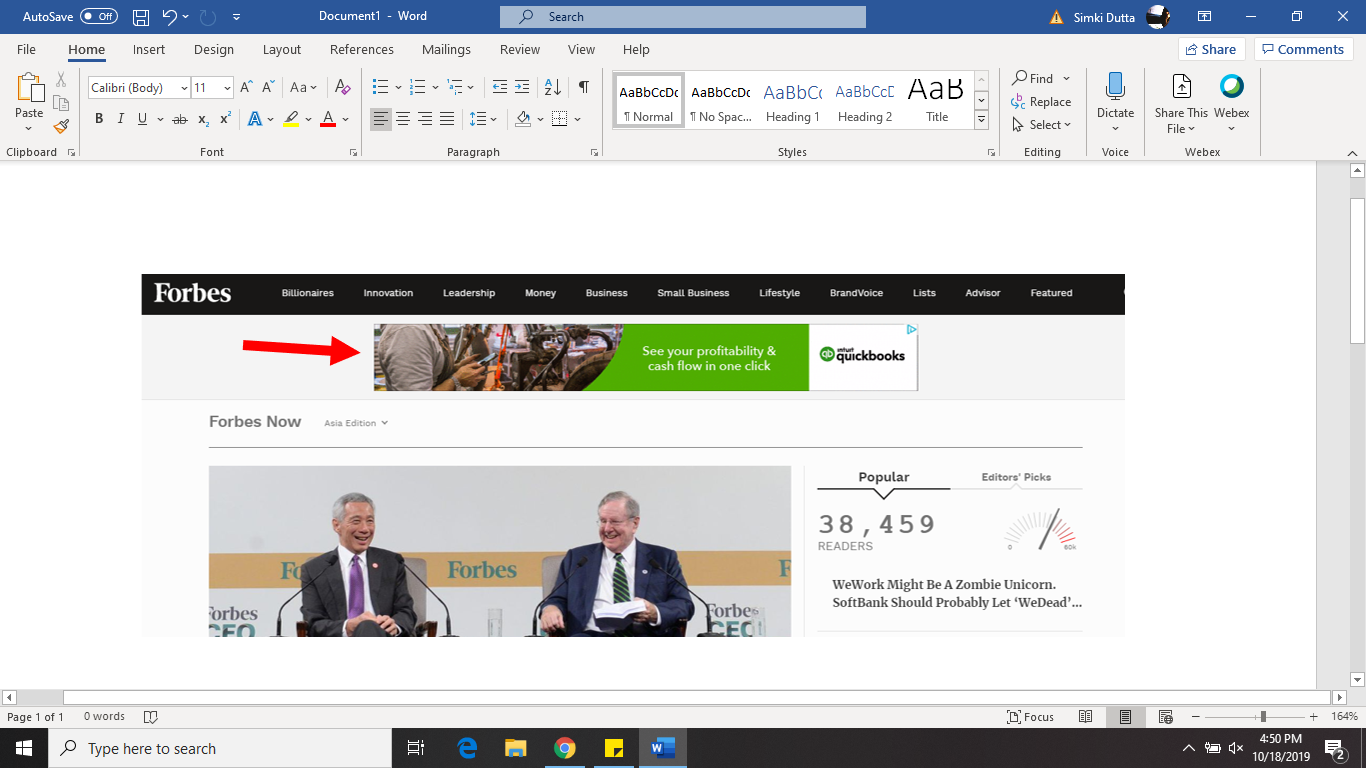The image size is (1366, 768).
Task: Open the Layout tab
Action: [282, 49]
